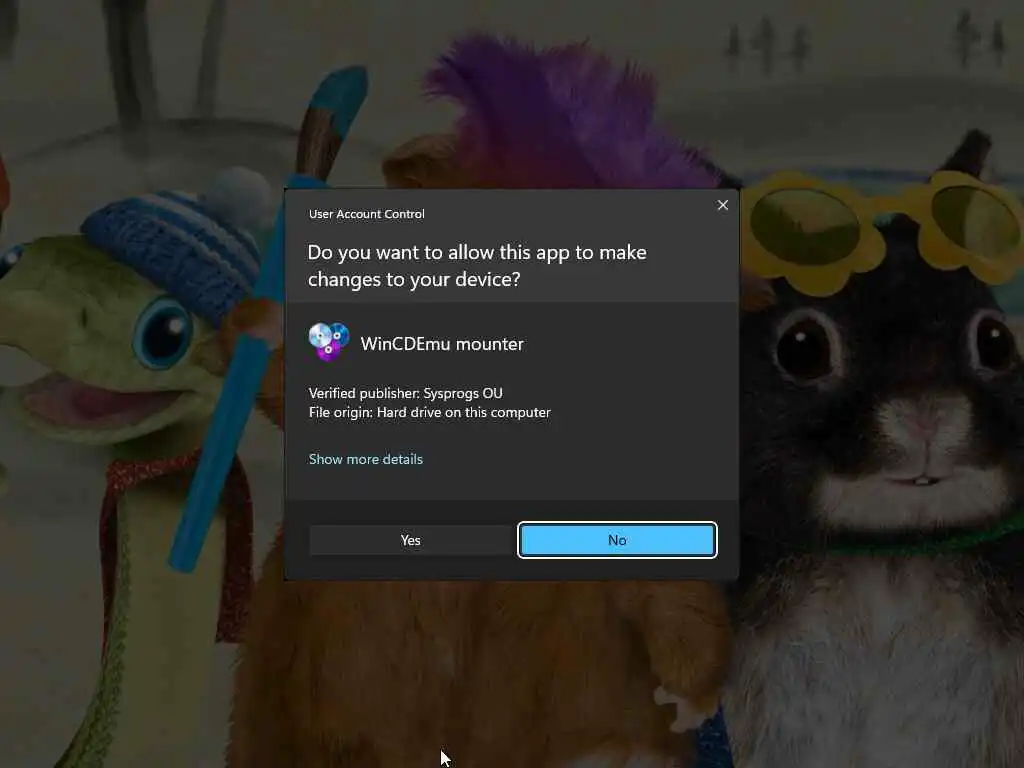
Task: Click Yes to allow WinCDEmu mounter
Action: coord(410,540)
